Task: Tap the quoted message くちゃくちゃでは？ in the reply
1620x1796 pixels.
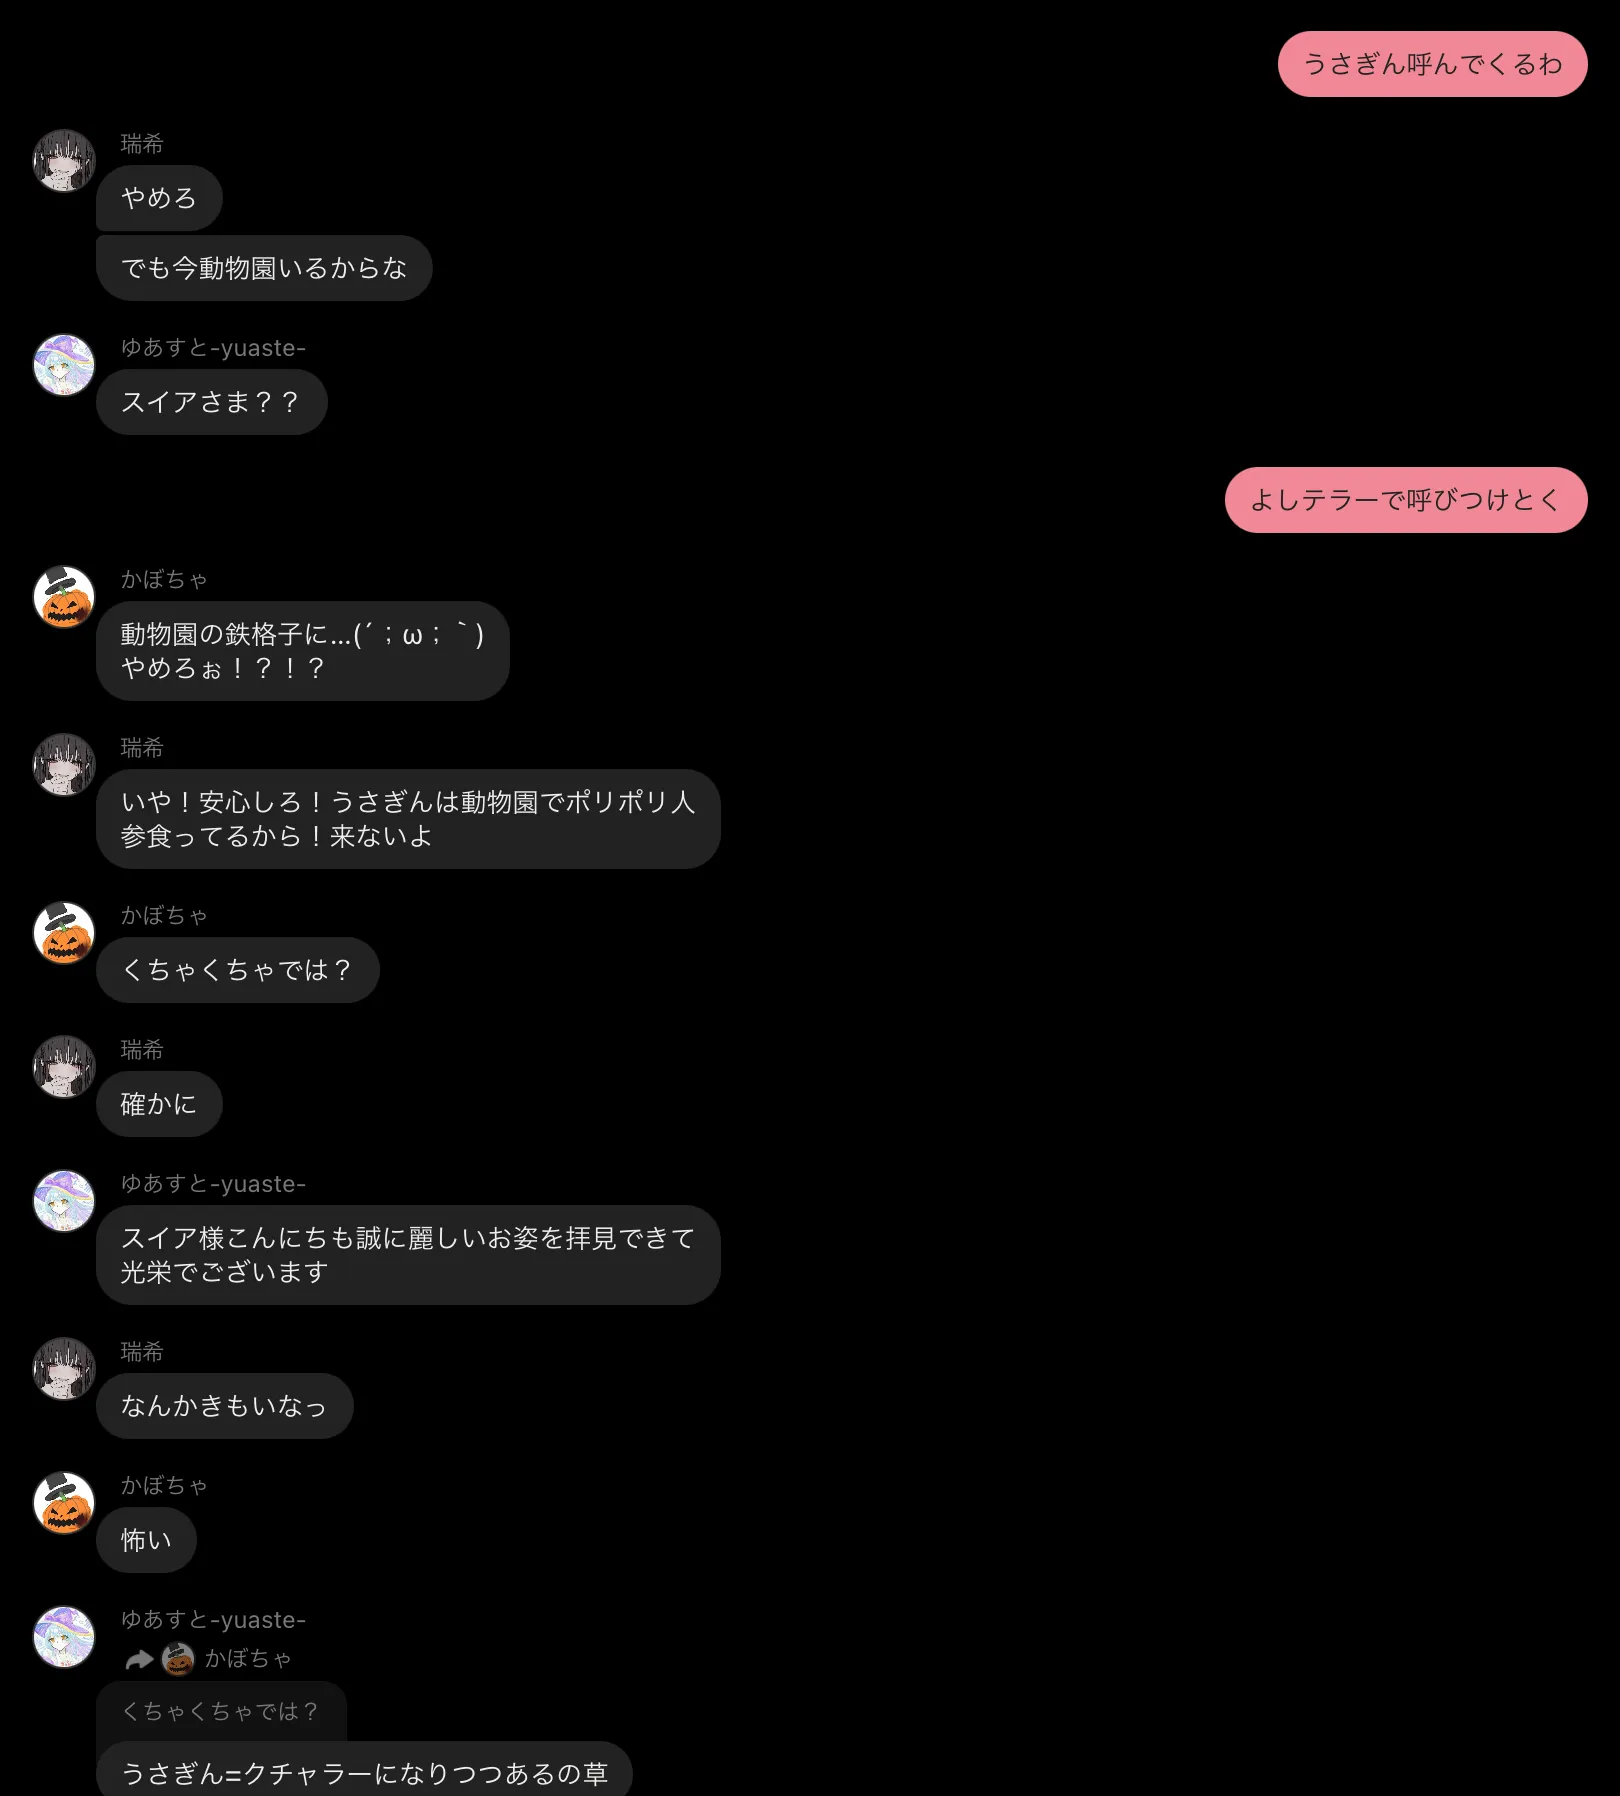Action: 221,1711
